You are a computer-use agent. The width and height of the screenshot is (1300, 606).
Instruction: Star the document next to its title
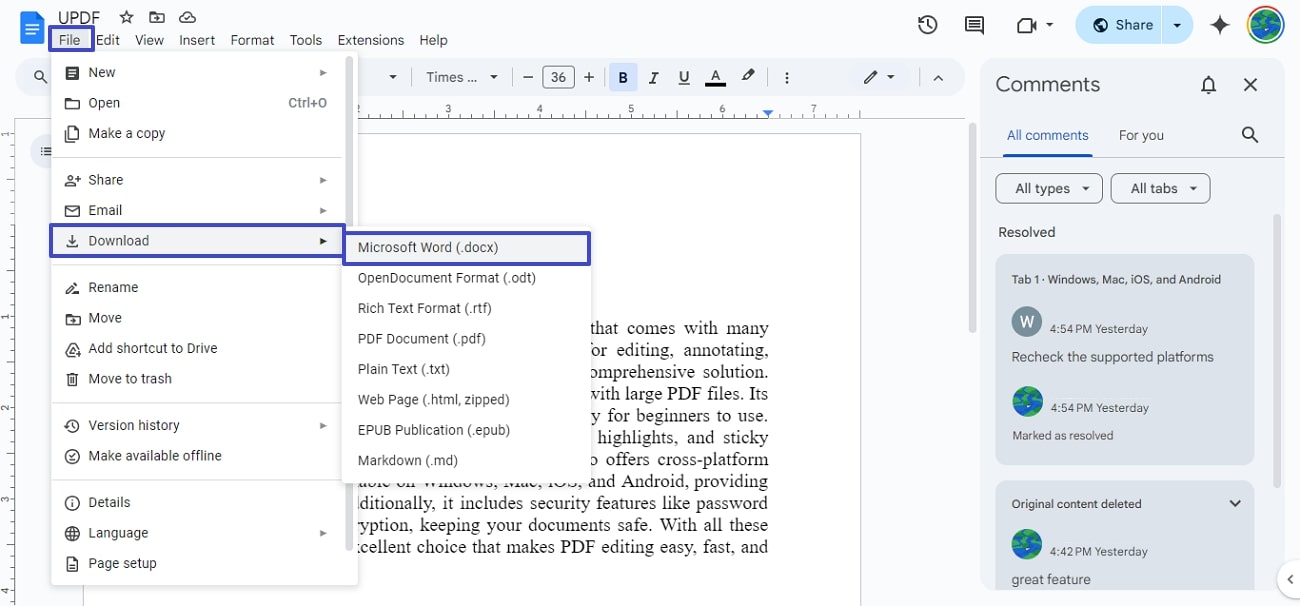(125, 16)
